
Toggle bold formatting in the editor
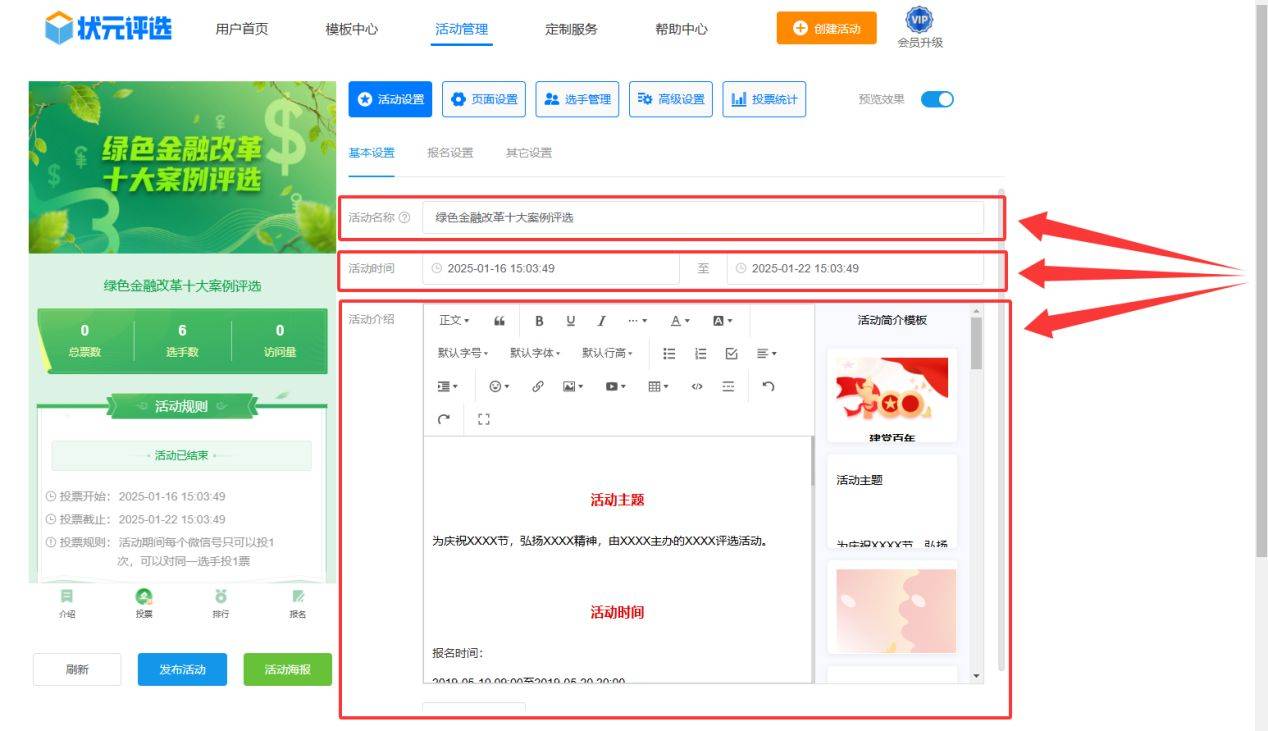[539, 320]
